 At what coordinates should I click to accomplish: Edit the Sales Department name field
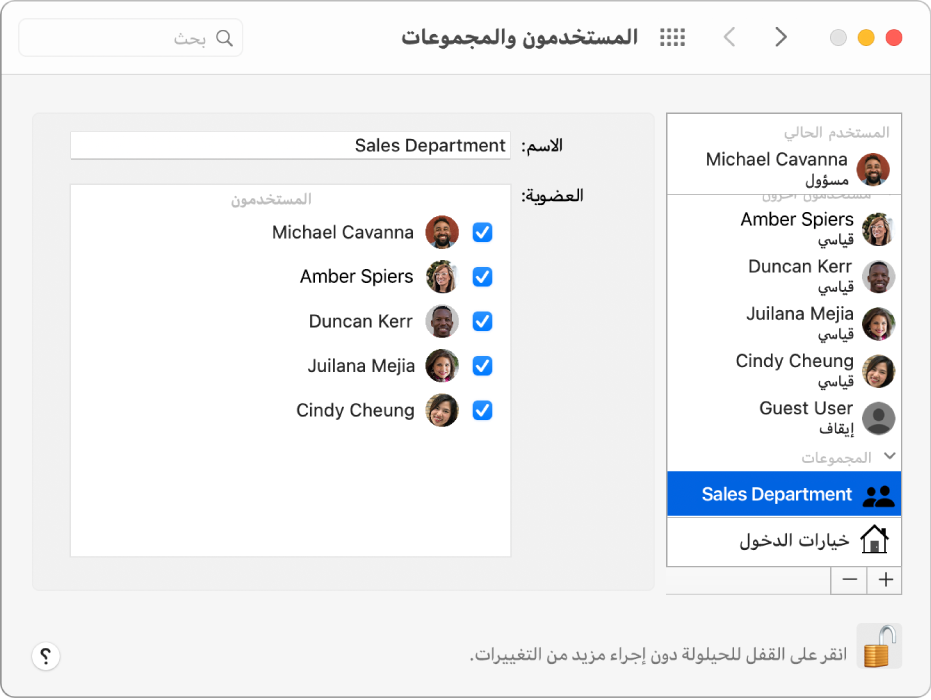tap(290, 145)
